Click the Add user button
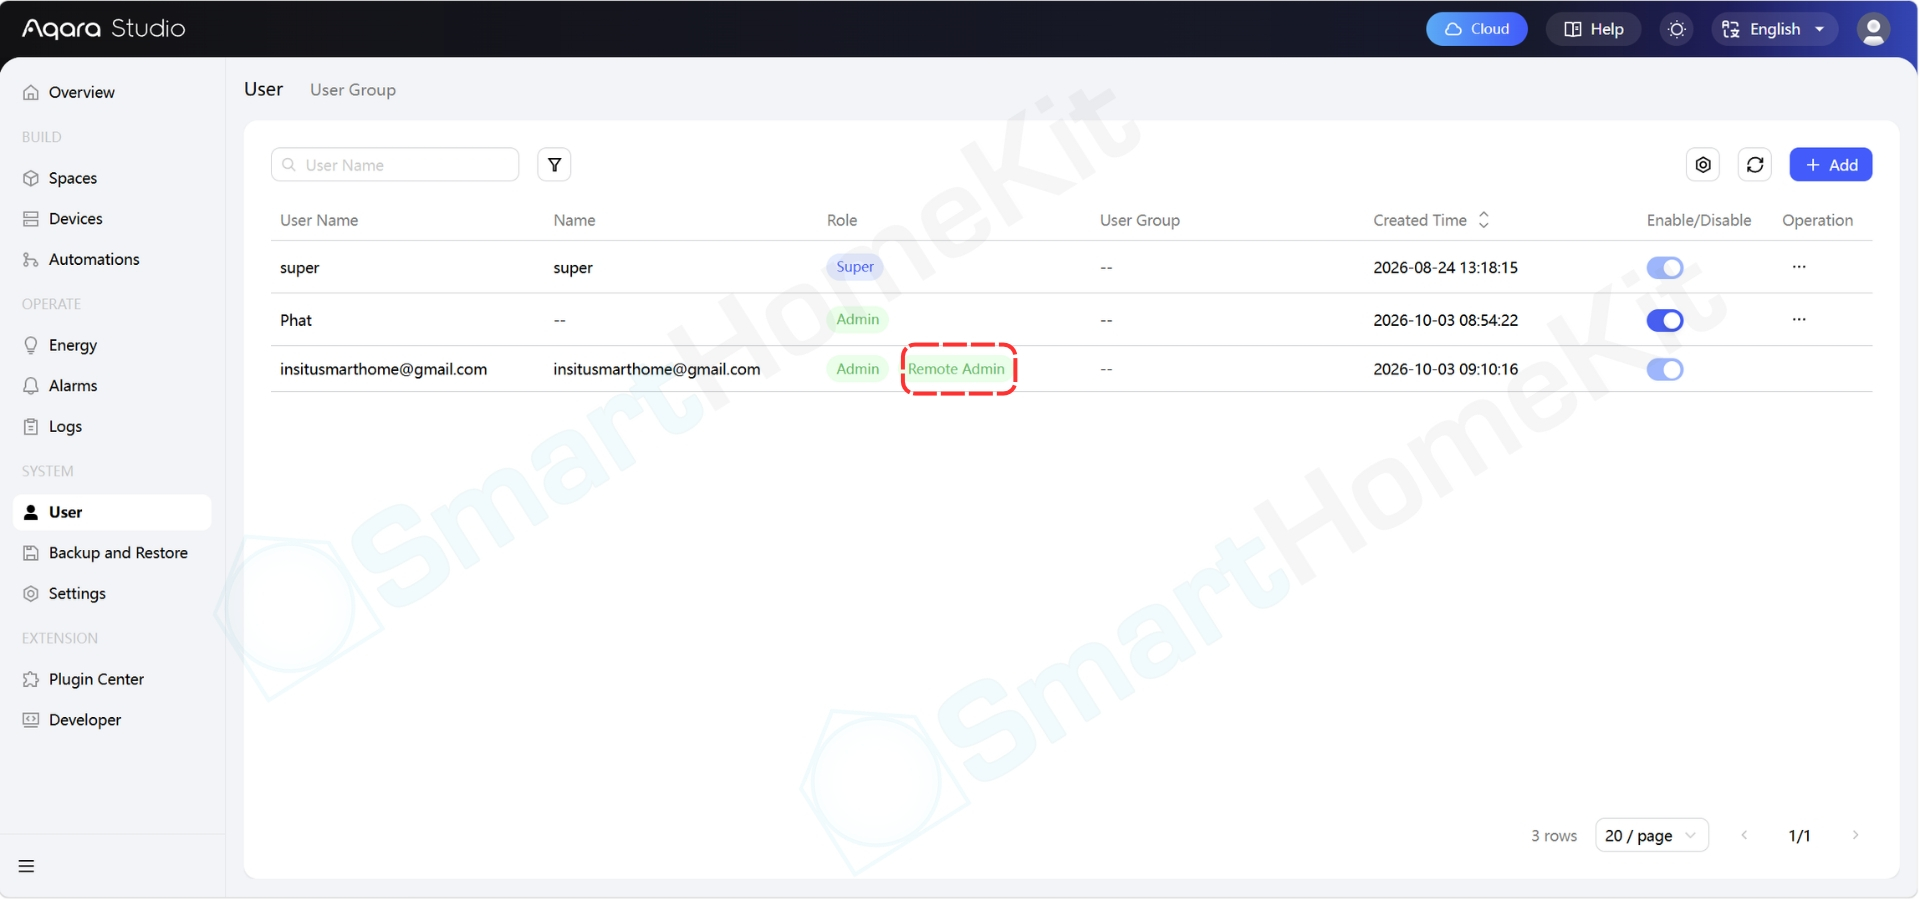 (1831, 165)
